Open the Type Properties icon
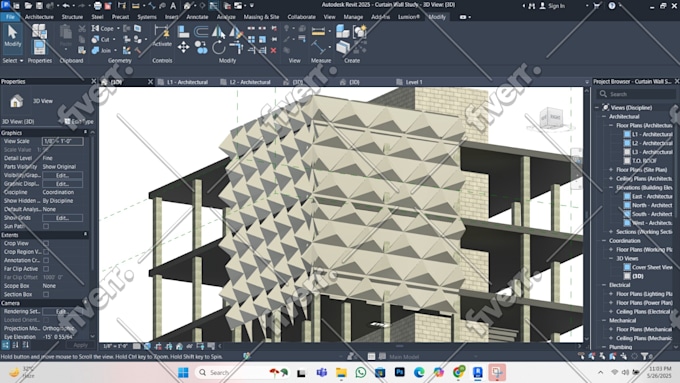Screen dimensions: 680x383 click(39, 31)
